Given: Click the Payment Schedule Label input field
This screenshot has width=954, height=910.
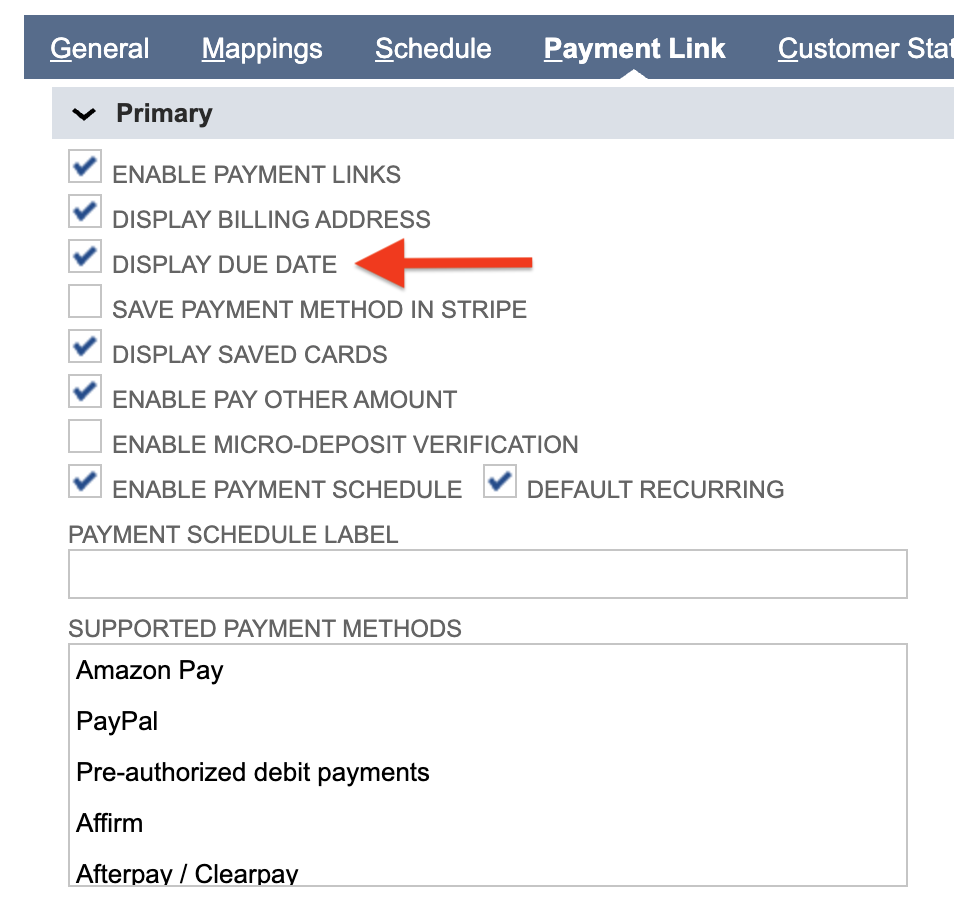Looking at the screenshot, I should tap(487, 574).
